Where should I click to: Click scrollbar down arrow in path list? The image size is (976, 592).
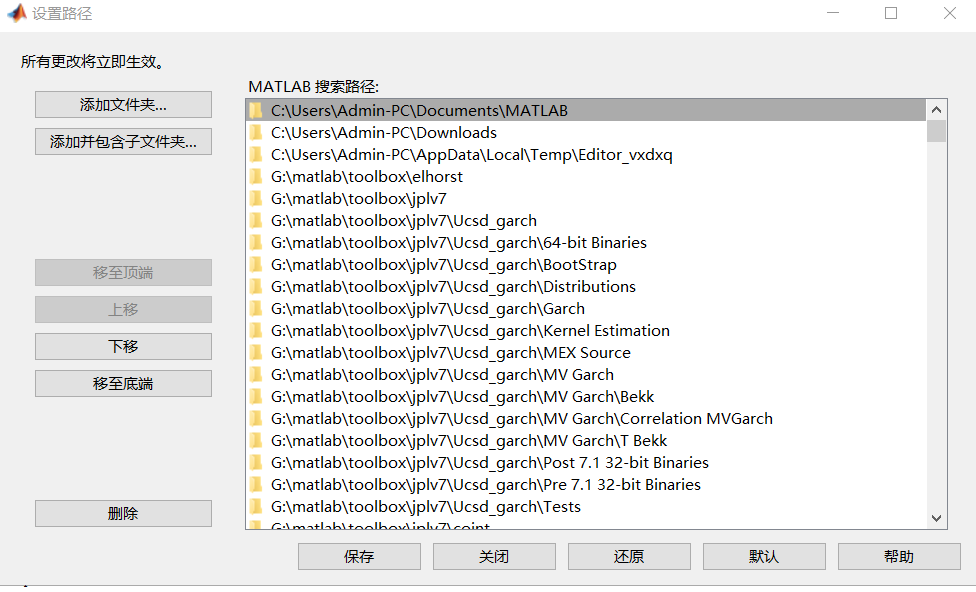pyautogui.click(x=936, y=518)
